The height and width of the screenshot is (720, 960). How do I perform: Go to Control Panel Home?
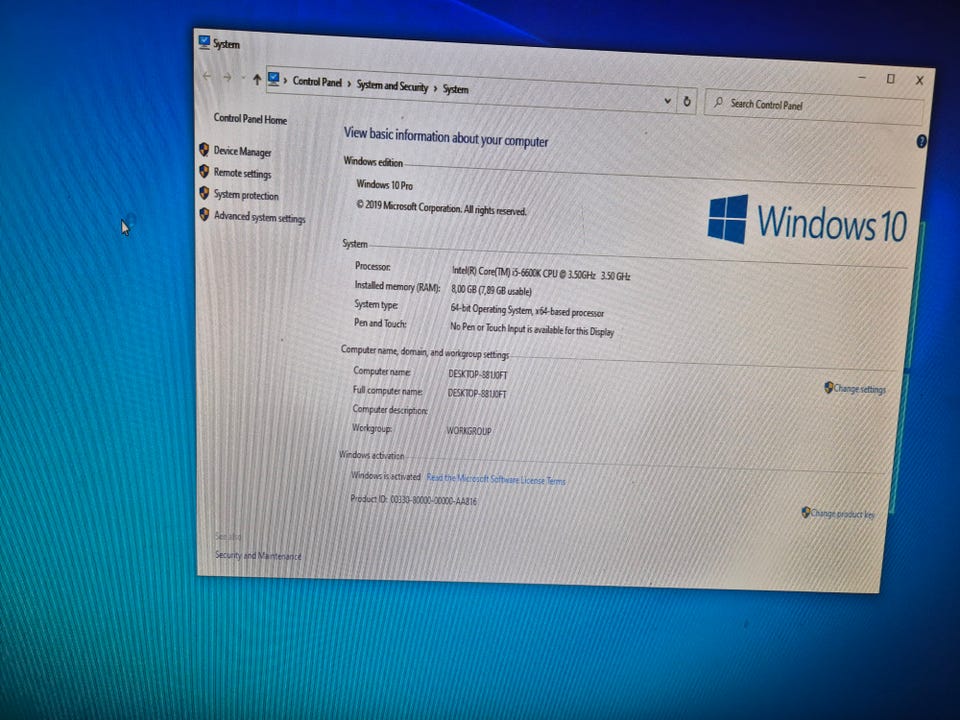(x=250, y=119)
